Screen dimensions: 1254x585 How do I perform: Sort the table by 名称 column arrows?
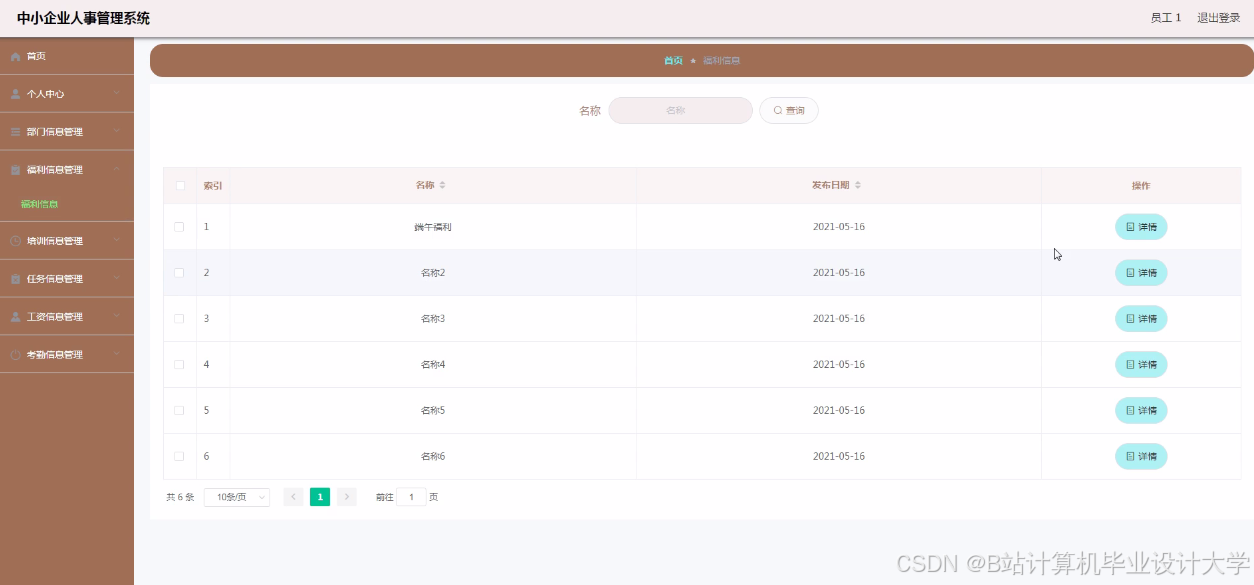442,186
